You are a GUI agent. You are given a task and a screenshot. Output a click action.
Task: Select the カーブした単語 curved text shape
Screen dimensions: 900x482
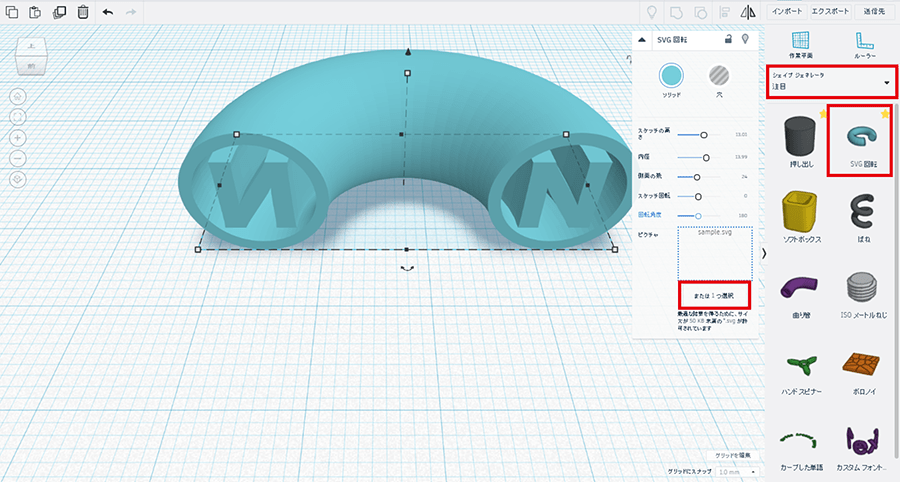coord(801,449)
